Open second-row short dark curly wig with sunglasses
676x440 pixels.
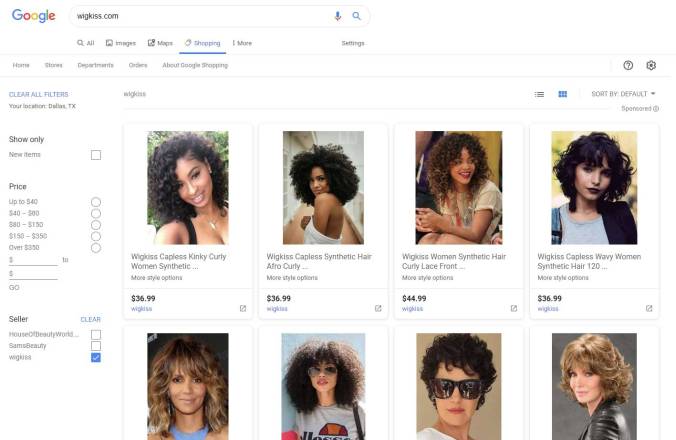click(x=459, y=386)
